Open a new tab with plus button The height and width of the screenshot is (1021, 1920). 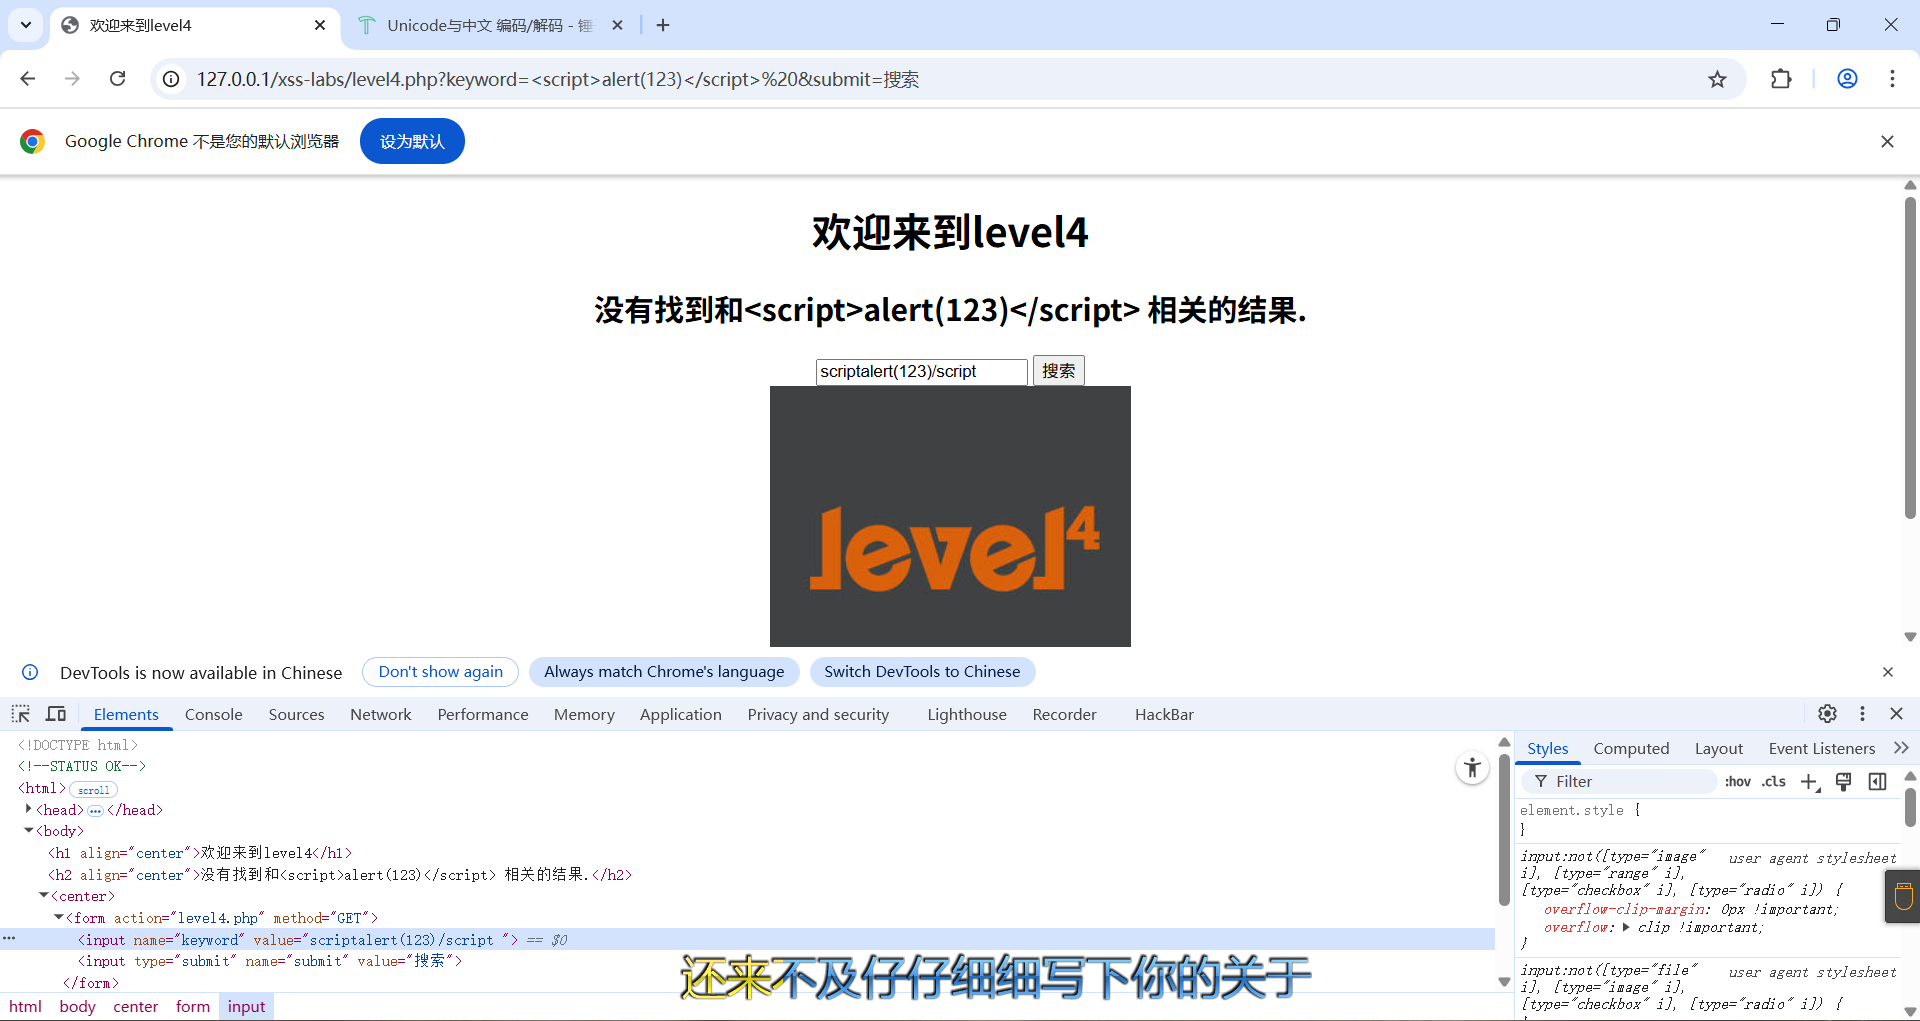pyautogui.click(x=663, y=25)
